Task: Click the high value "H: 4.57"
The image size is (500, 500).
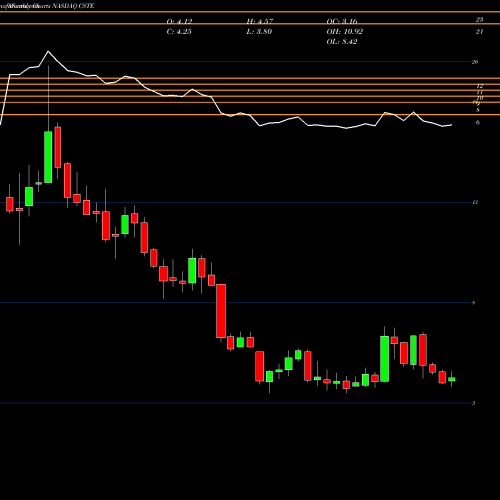Action: (260, 21)
